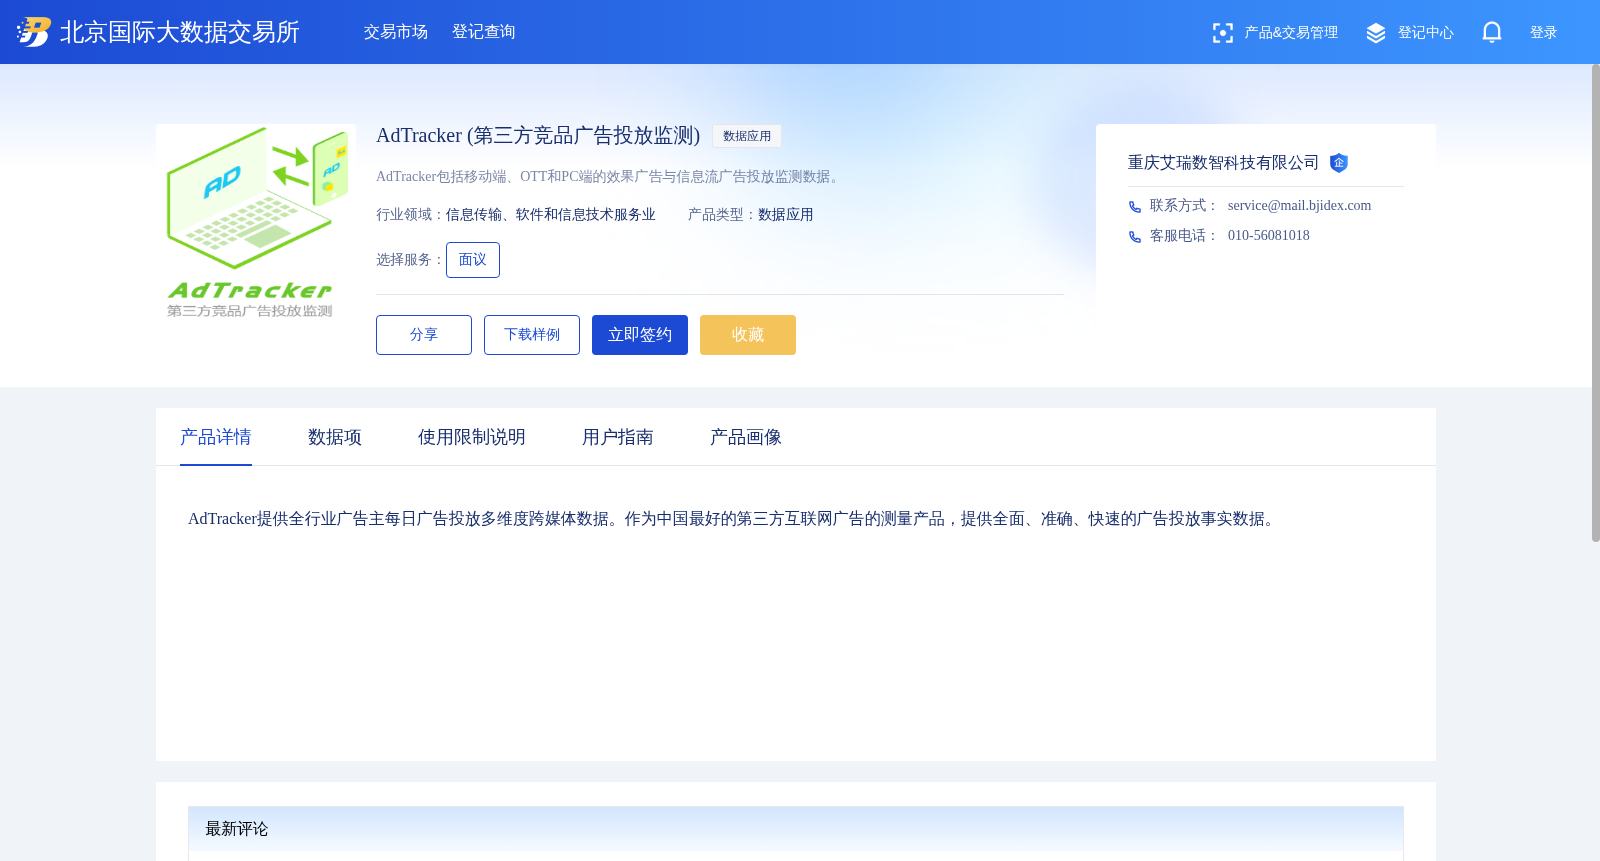Image resolution: width=1600 pixels, height=861 pixels.
Task: Click the email service@mail.bjidex.com
Action: pyautogui.click(x=1299, y=206)
